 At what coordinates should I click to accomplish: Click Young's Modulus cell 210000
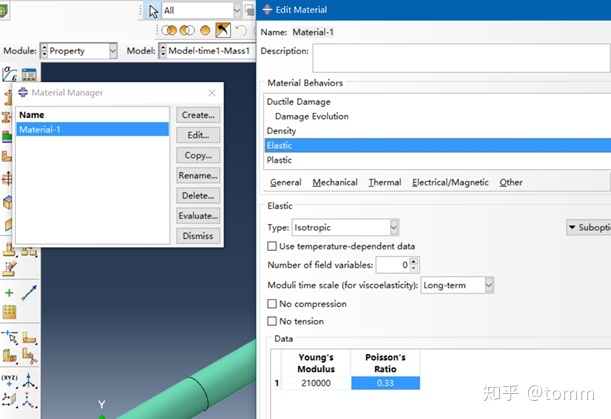click(316, 383)
